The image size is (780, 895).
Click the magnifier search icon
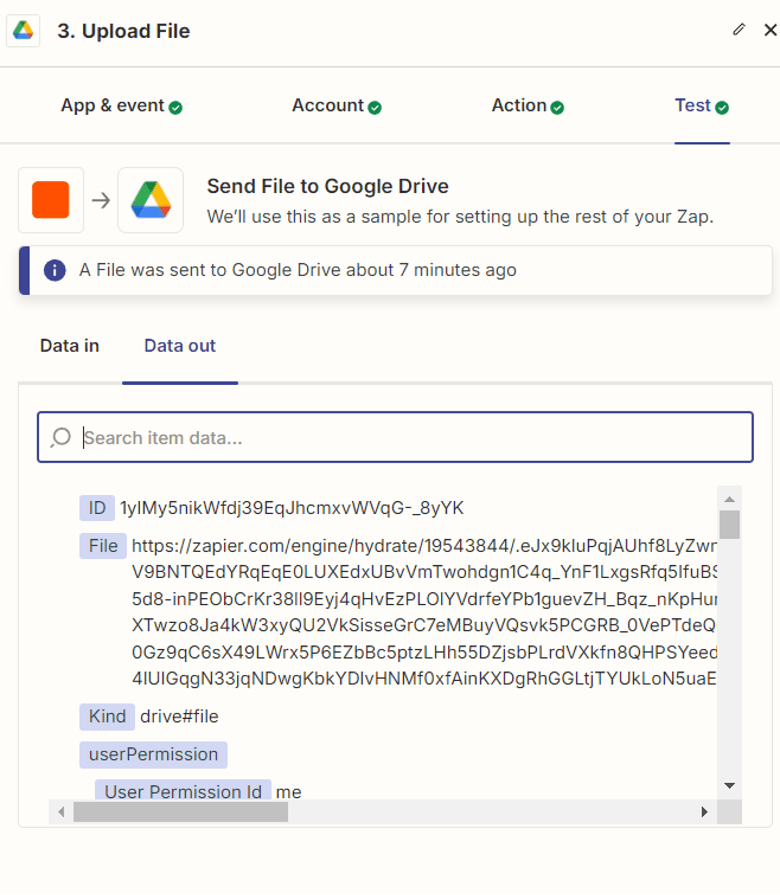pyautogui.click(x=61, y=437)
